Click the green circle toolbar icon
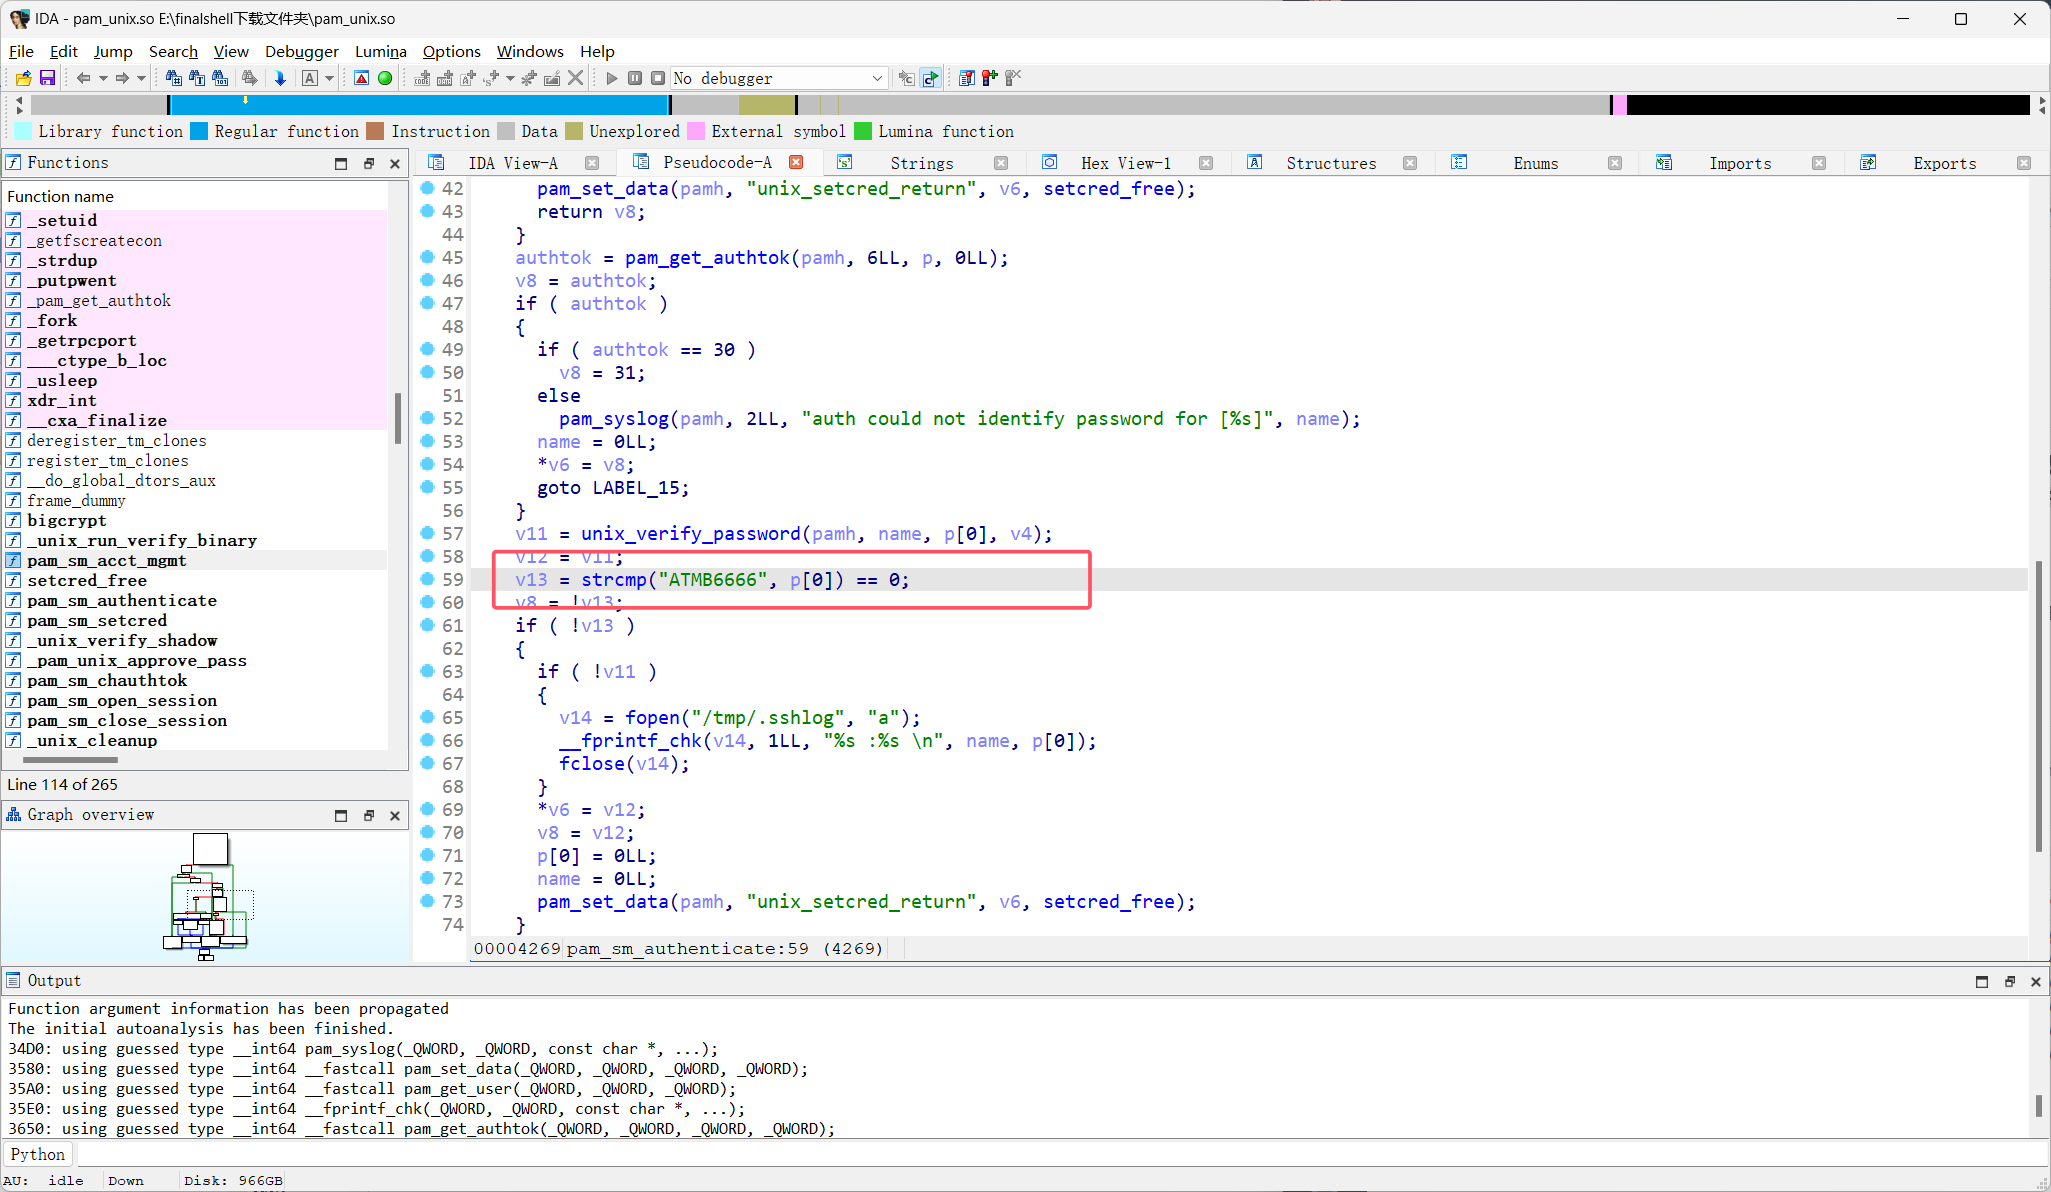This screenshot has width=2051, height=1192. point(385,78)
